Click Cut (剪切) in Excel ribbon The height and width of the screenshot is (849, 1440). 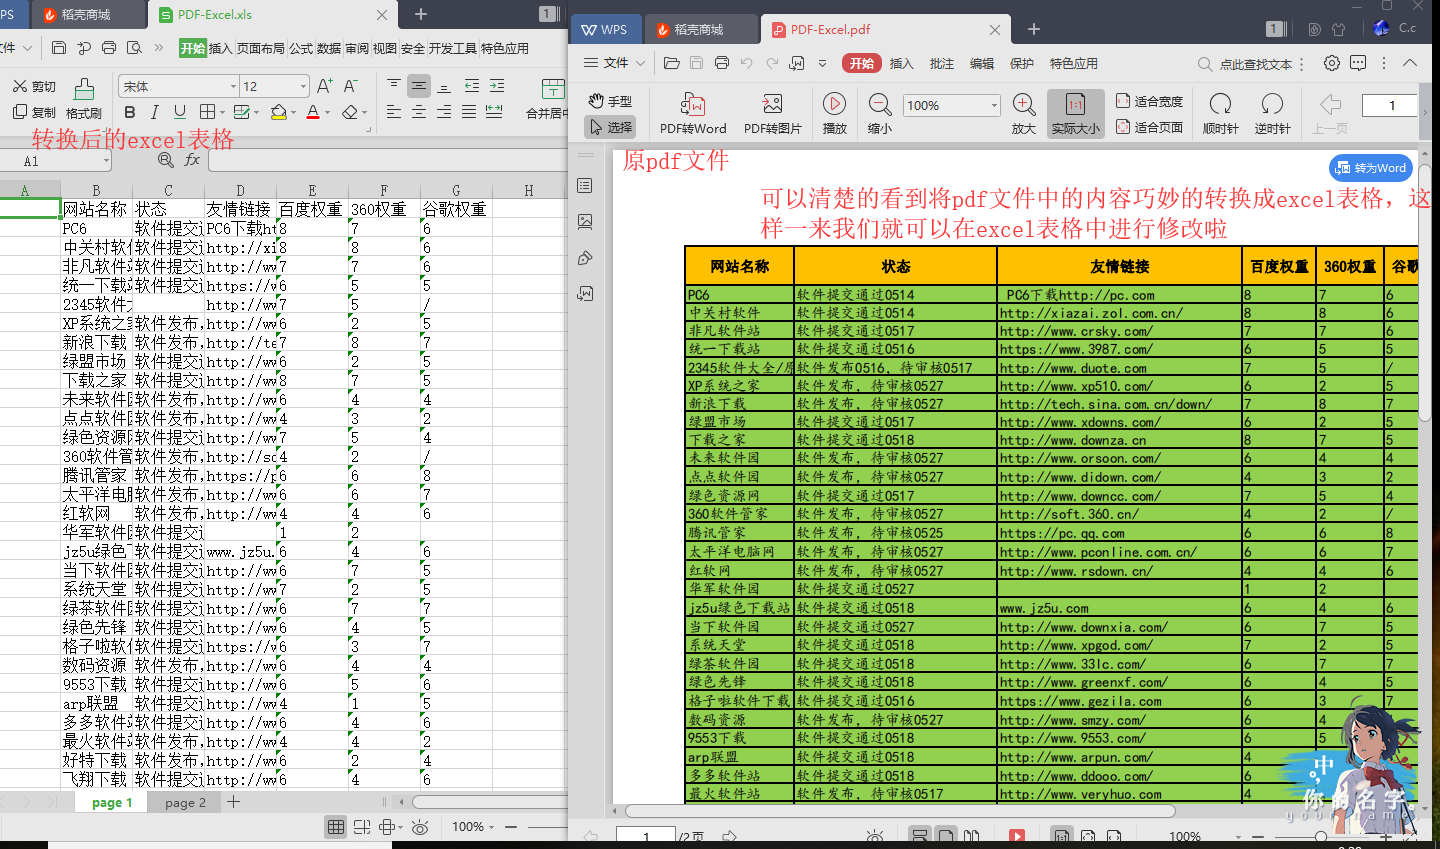[x=34, y=86]
